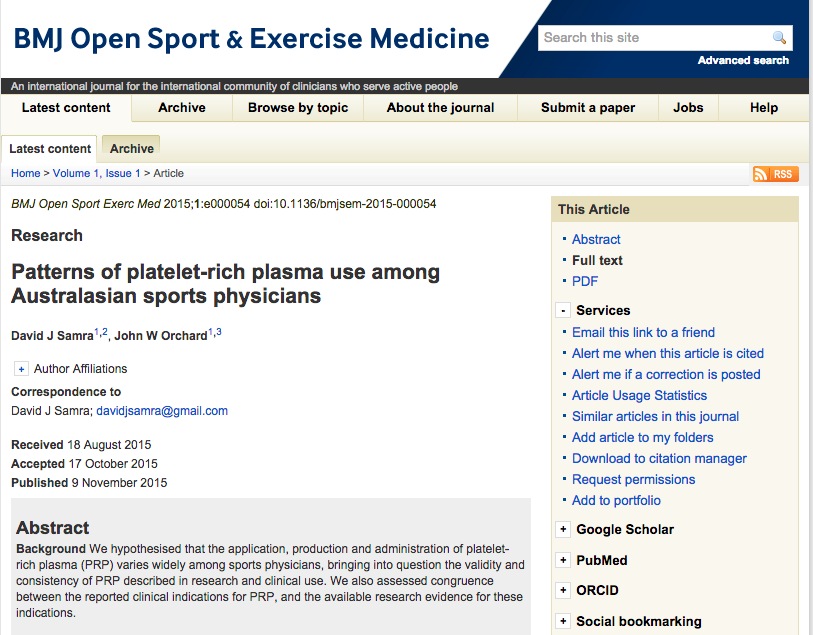This screenshot has height=635, width=813.
Task: Expand the Social bookmarking section
Action: 563,621
